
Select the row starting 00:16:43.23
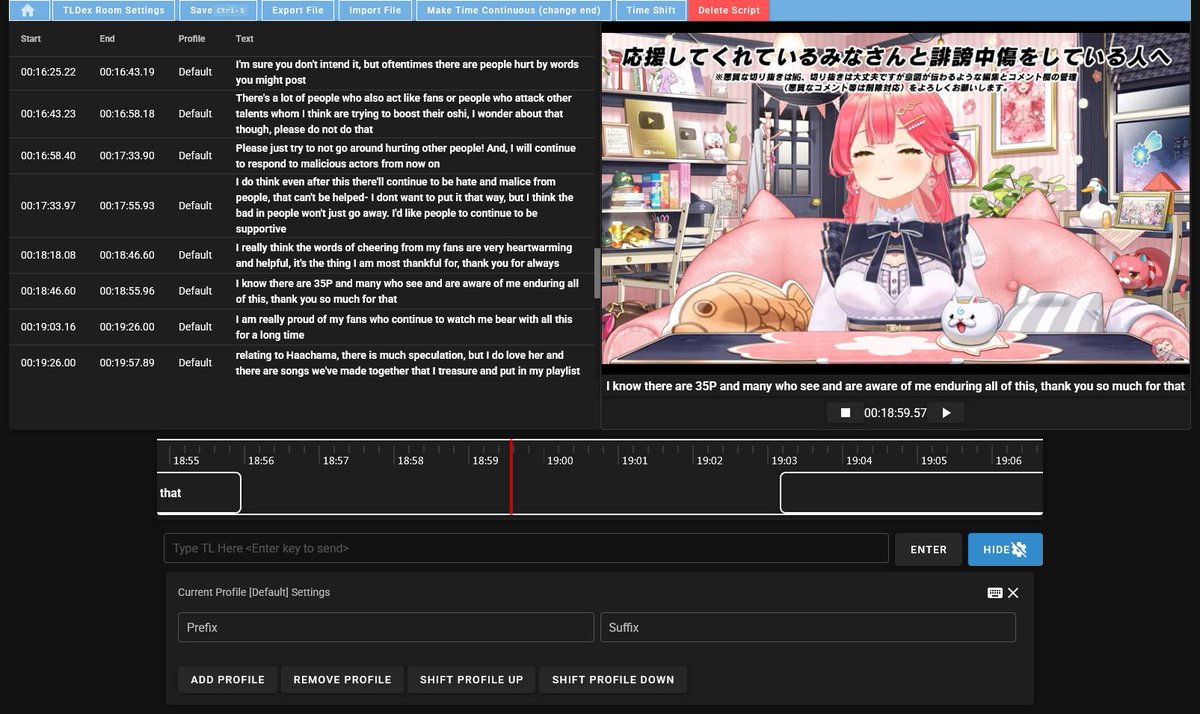click(301, 114)
